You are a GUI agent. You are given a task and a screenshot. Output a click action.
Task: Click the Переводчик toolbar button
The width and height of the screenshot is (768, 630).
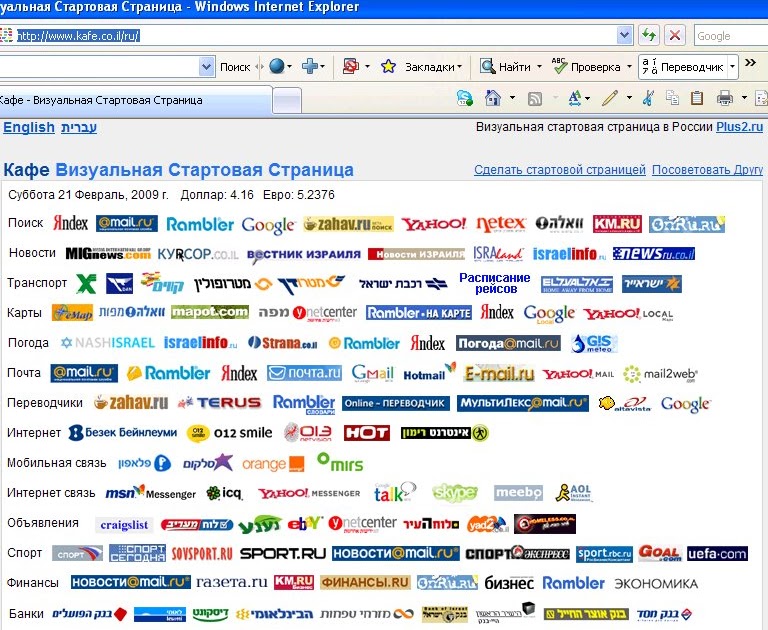[683, 67]
